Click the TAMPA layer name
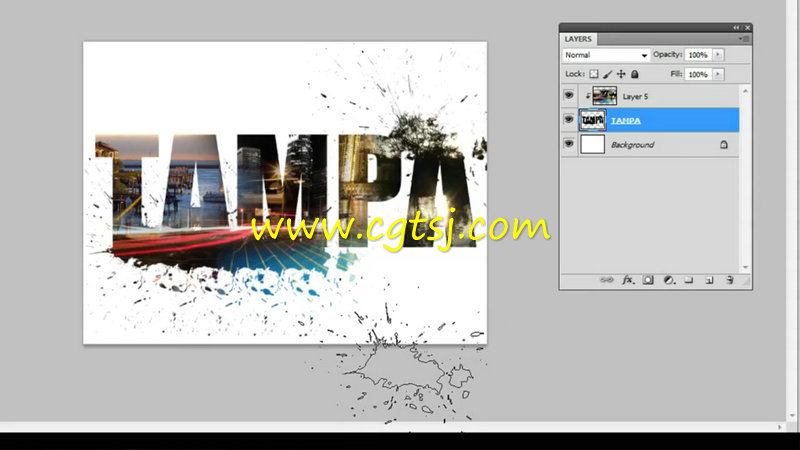 (626, 120)
